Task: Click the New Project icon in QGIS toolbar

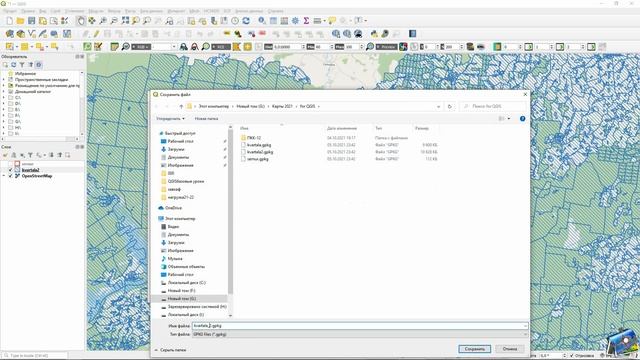Action: [x=9, y=21]
